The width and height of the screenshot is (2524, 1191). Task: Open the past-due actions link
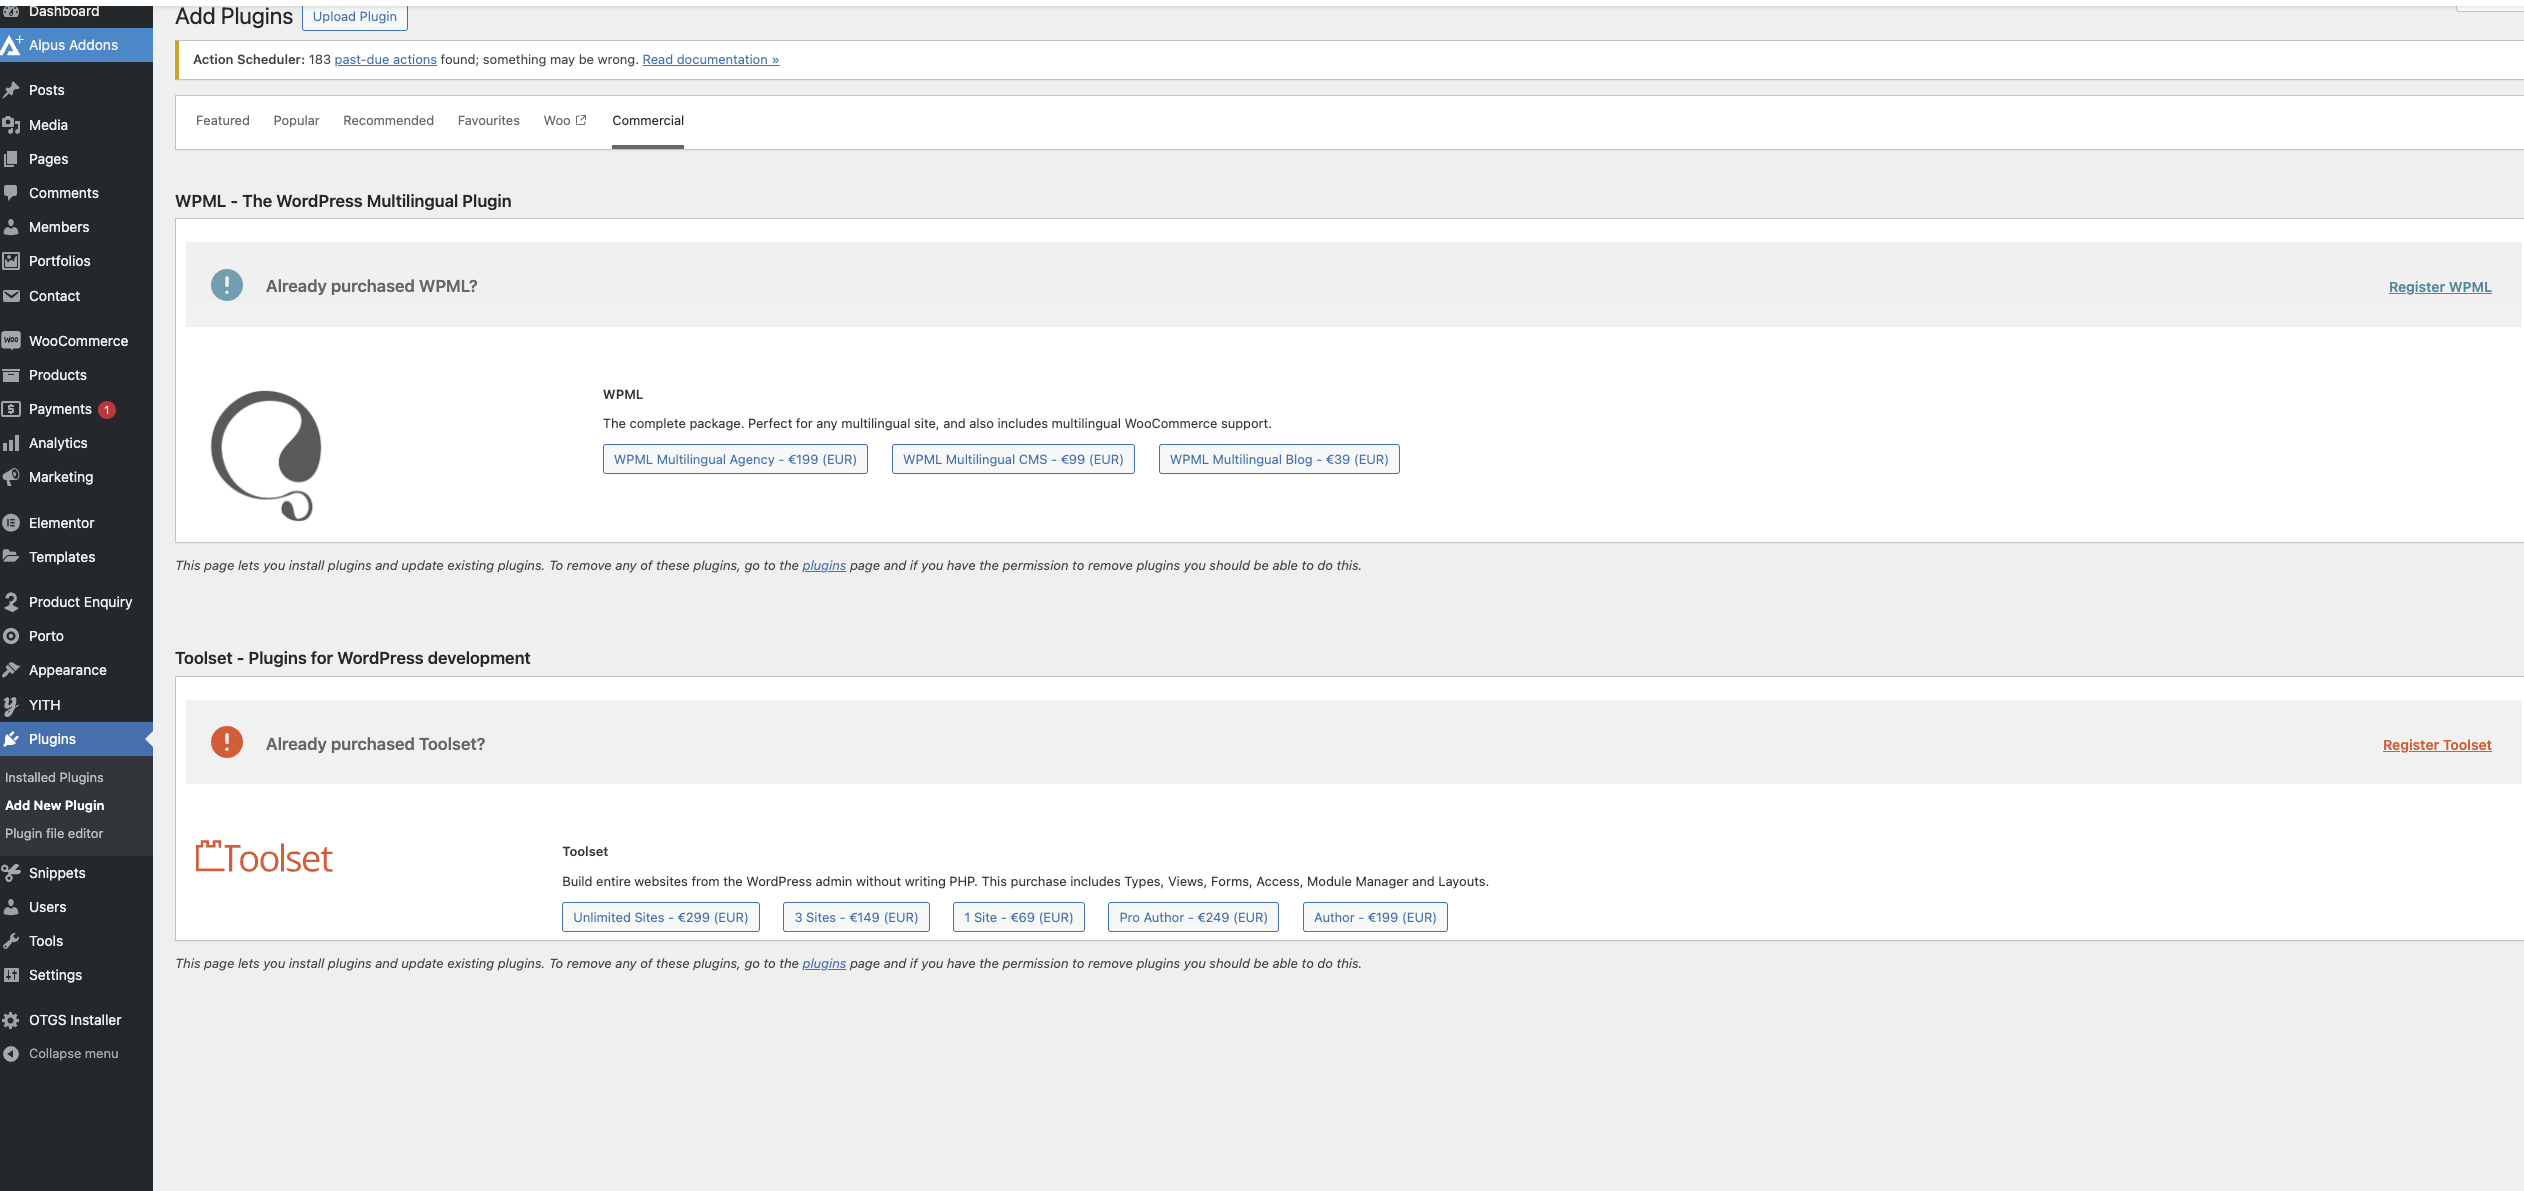(x=385, y=60)
